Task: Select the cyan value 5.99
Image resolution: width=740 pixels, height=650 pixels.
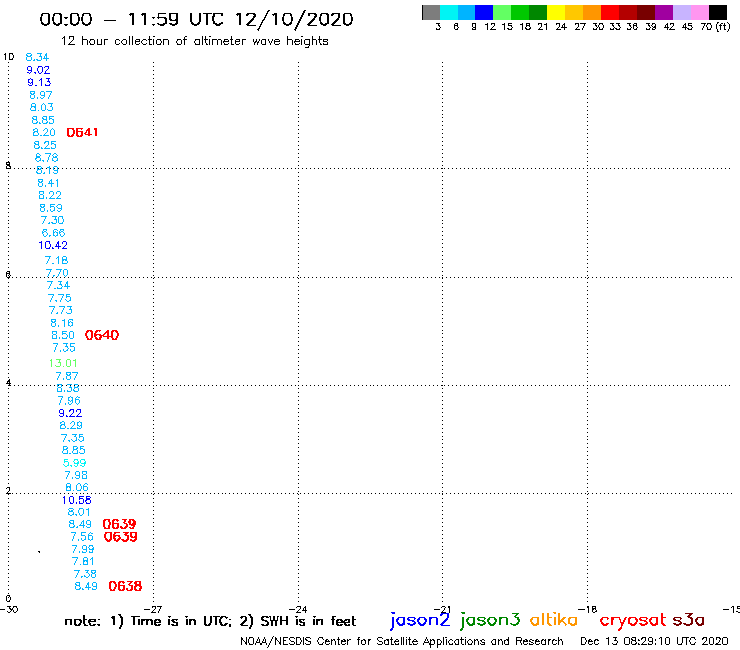Action: (x=75, y=463)
